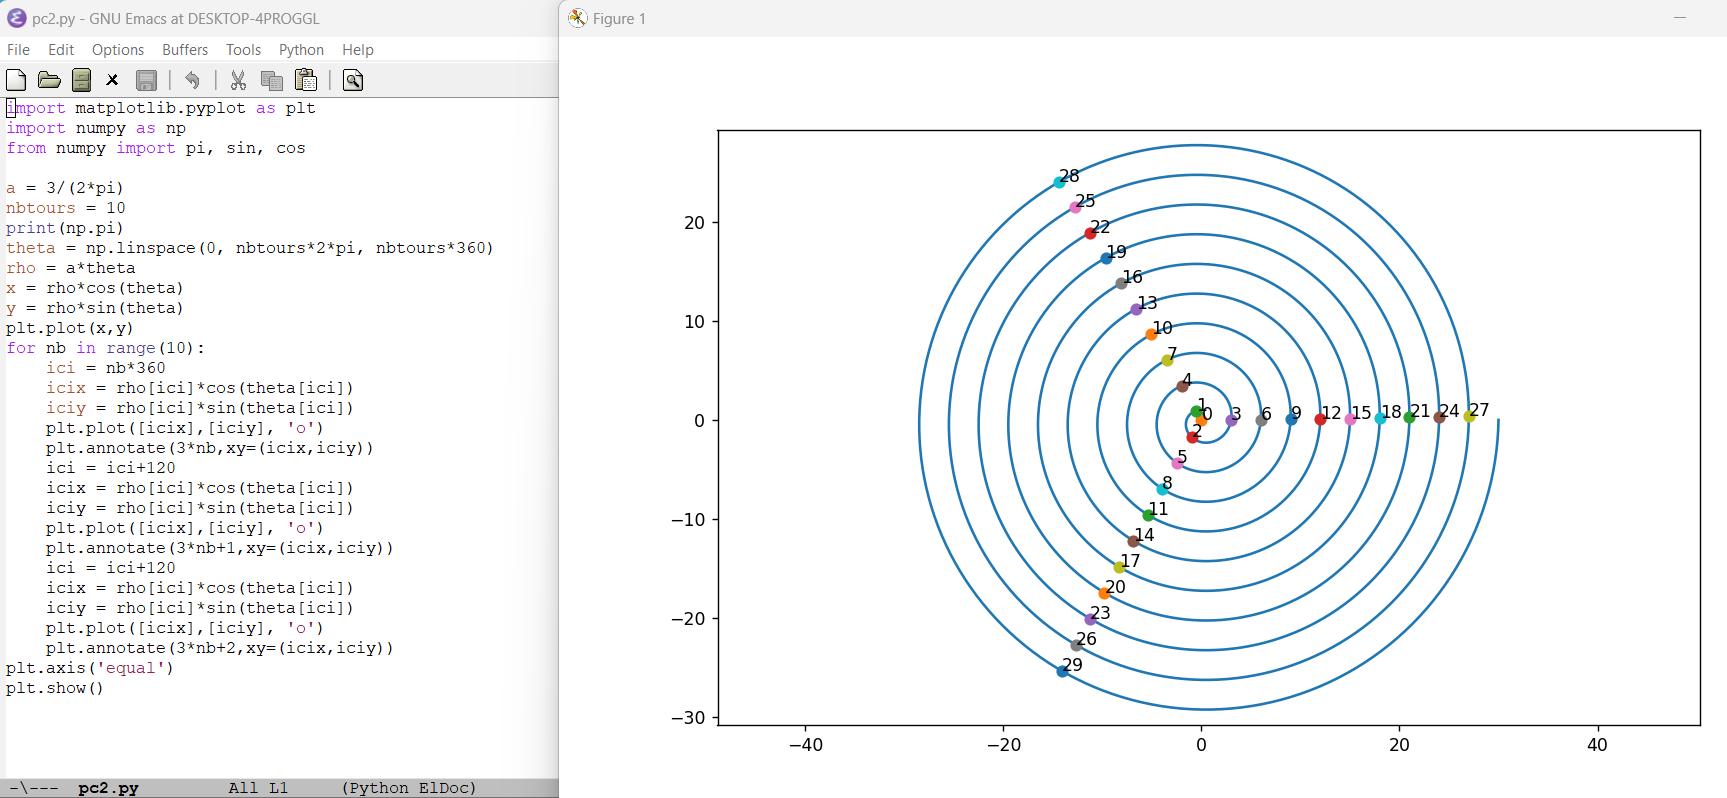Copy selection with the copy icon
Image resolution: width=1727 pixels, height=798 pixels.
click(271, 80)
